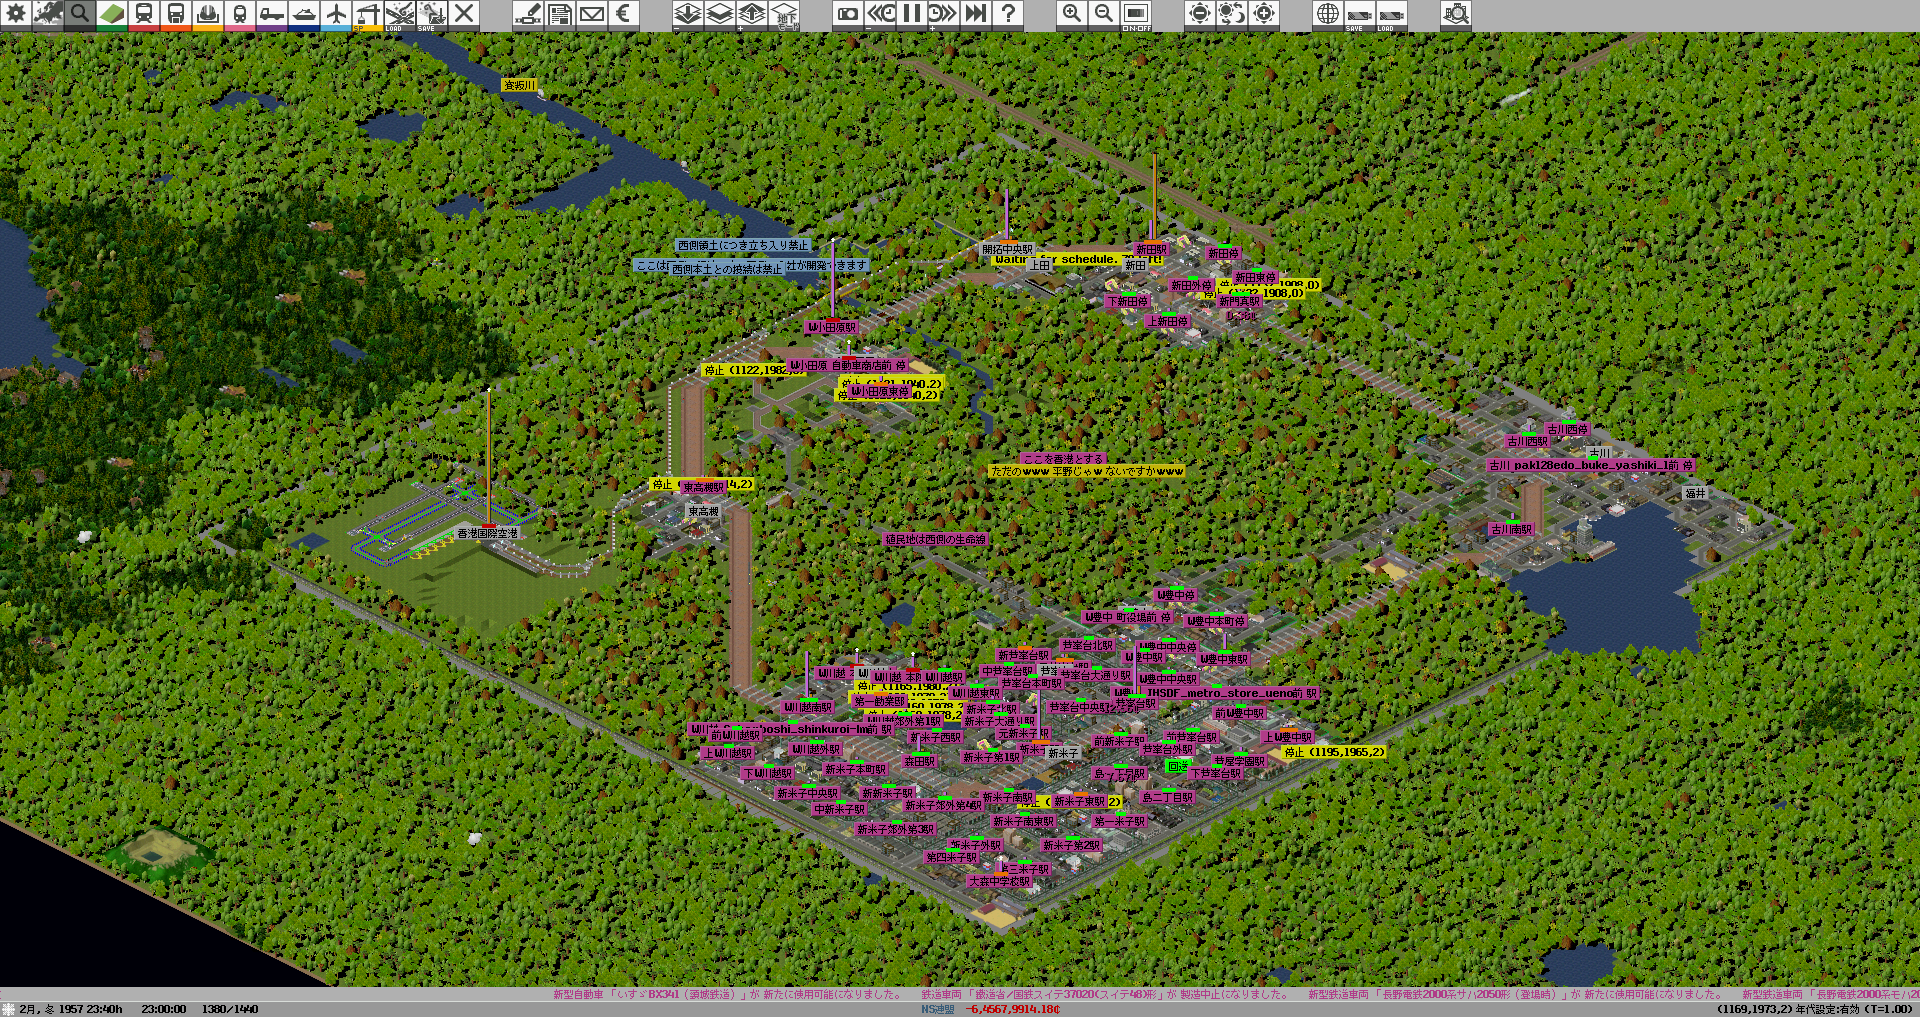Open the road truck tools
The height and width of the screenshot is (1017, 1920).
(x=272, y=14)
